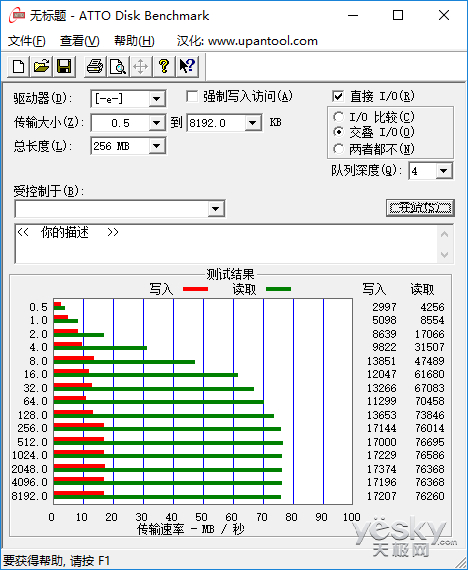Select the 交叠 I/O(O) radio option
Viewport: 468px width, 570px height.
tap(338, 132)
